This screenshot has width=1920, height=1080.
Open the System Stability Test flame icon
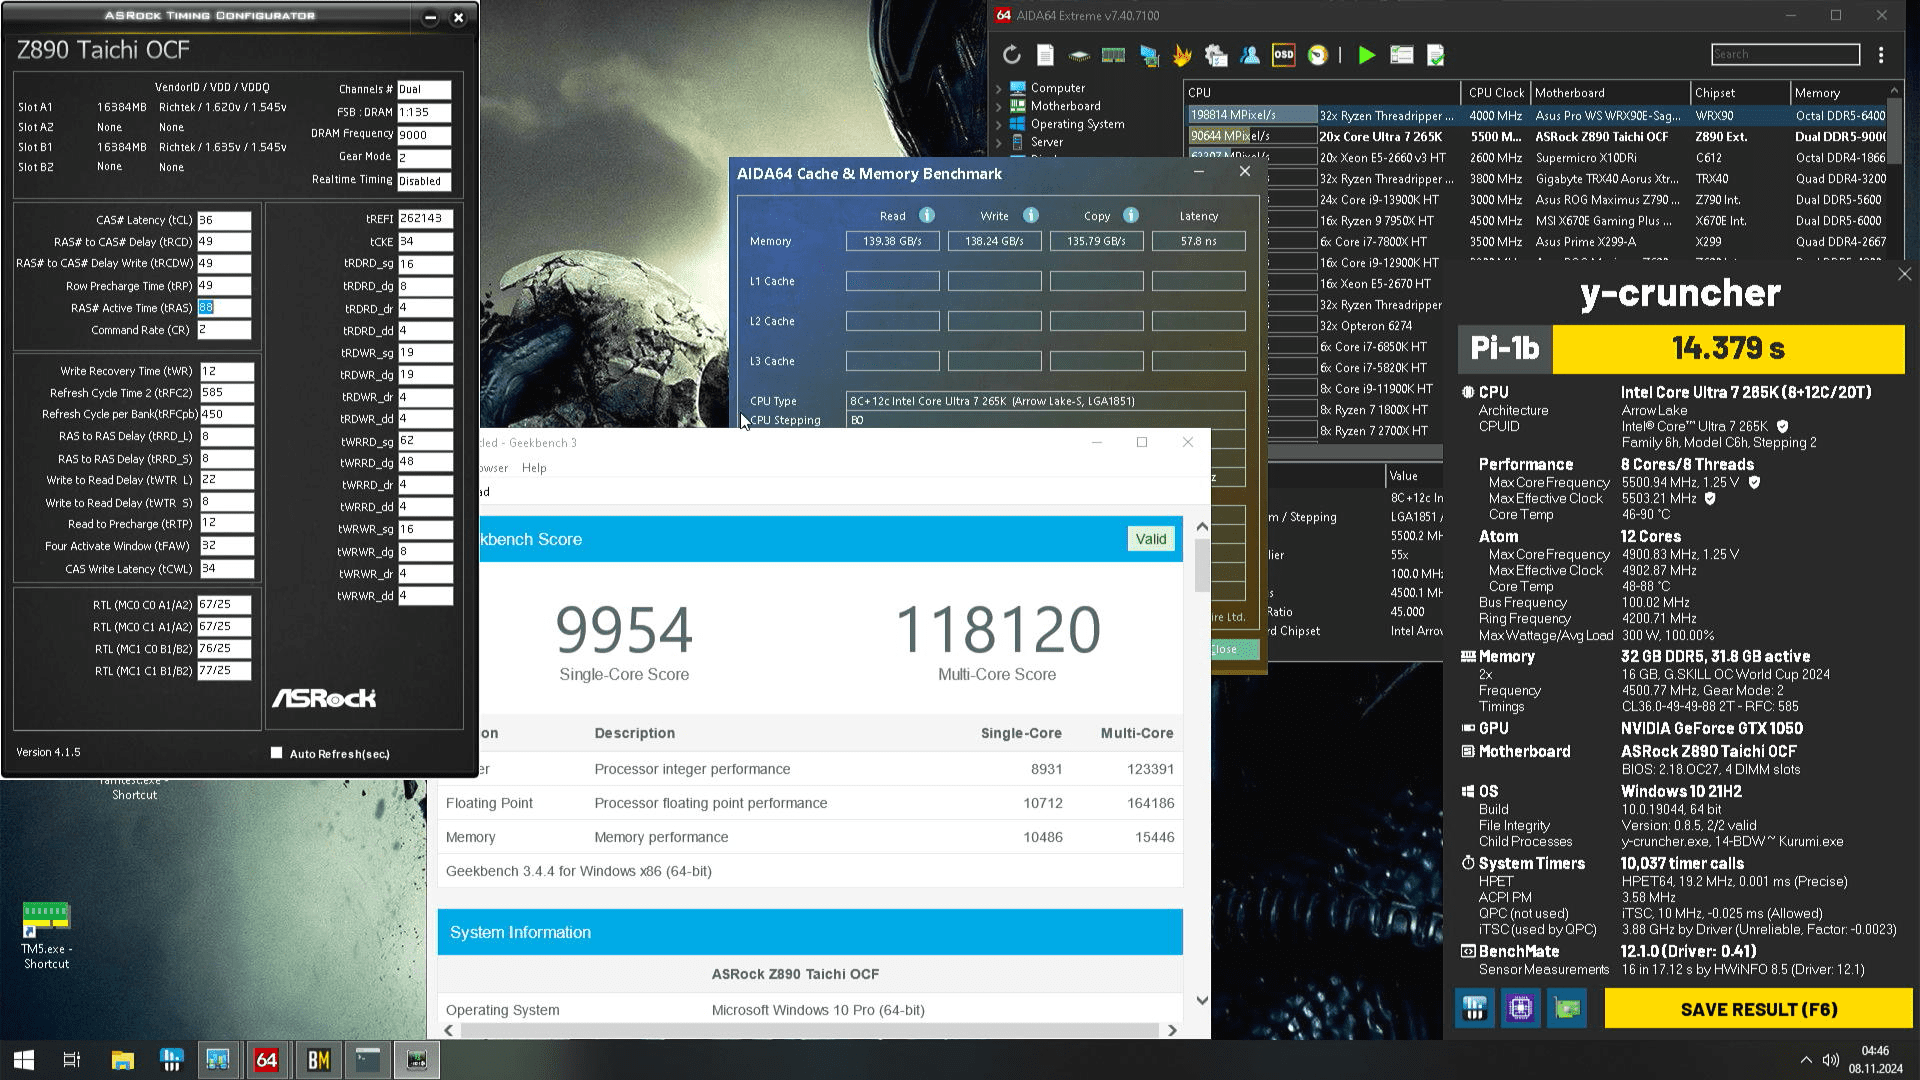(1181, 55)
